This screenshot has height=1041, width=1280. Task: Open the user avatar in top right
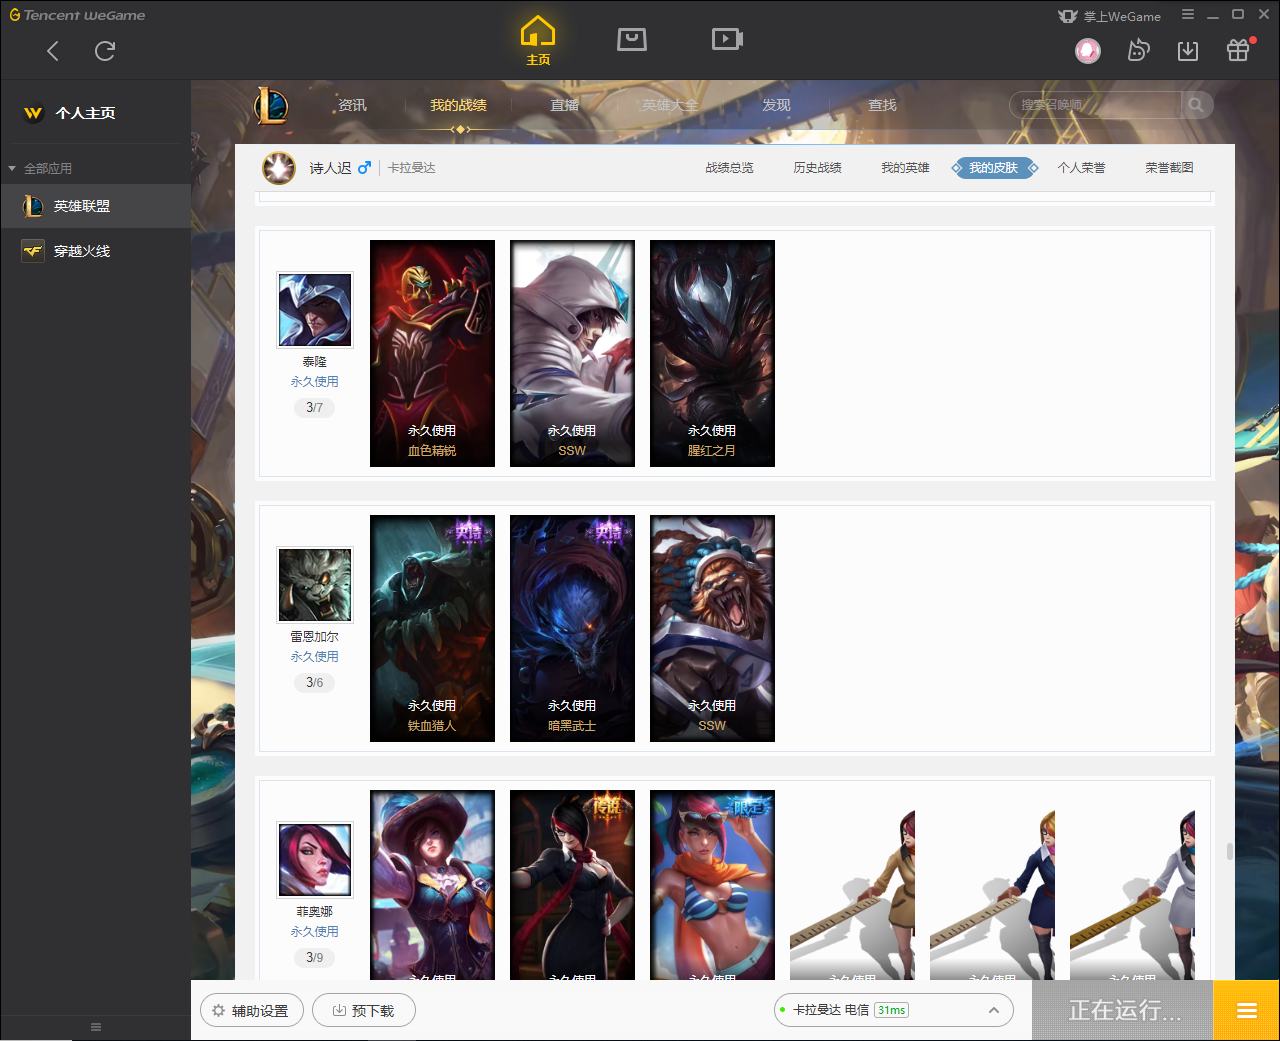click(1088, 50)
